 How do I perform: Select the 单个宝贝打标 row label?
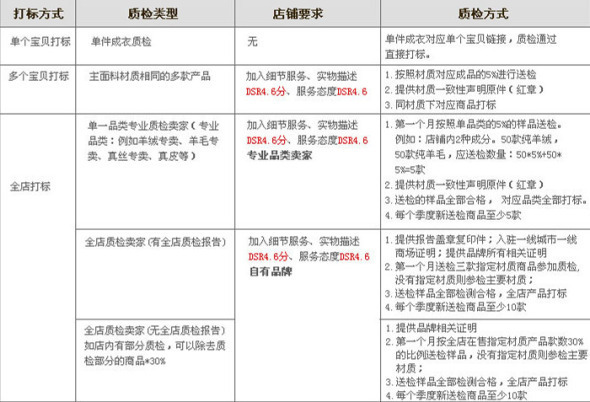40,41
